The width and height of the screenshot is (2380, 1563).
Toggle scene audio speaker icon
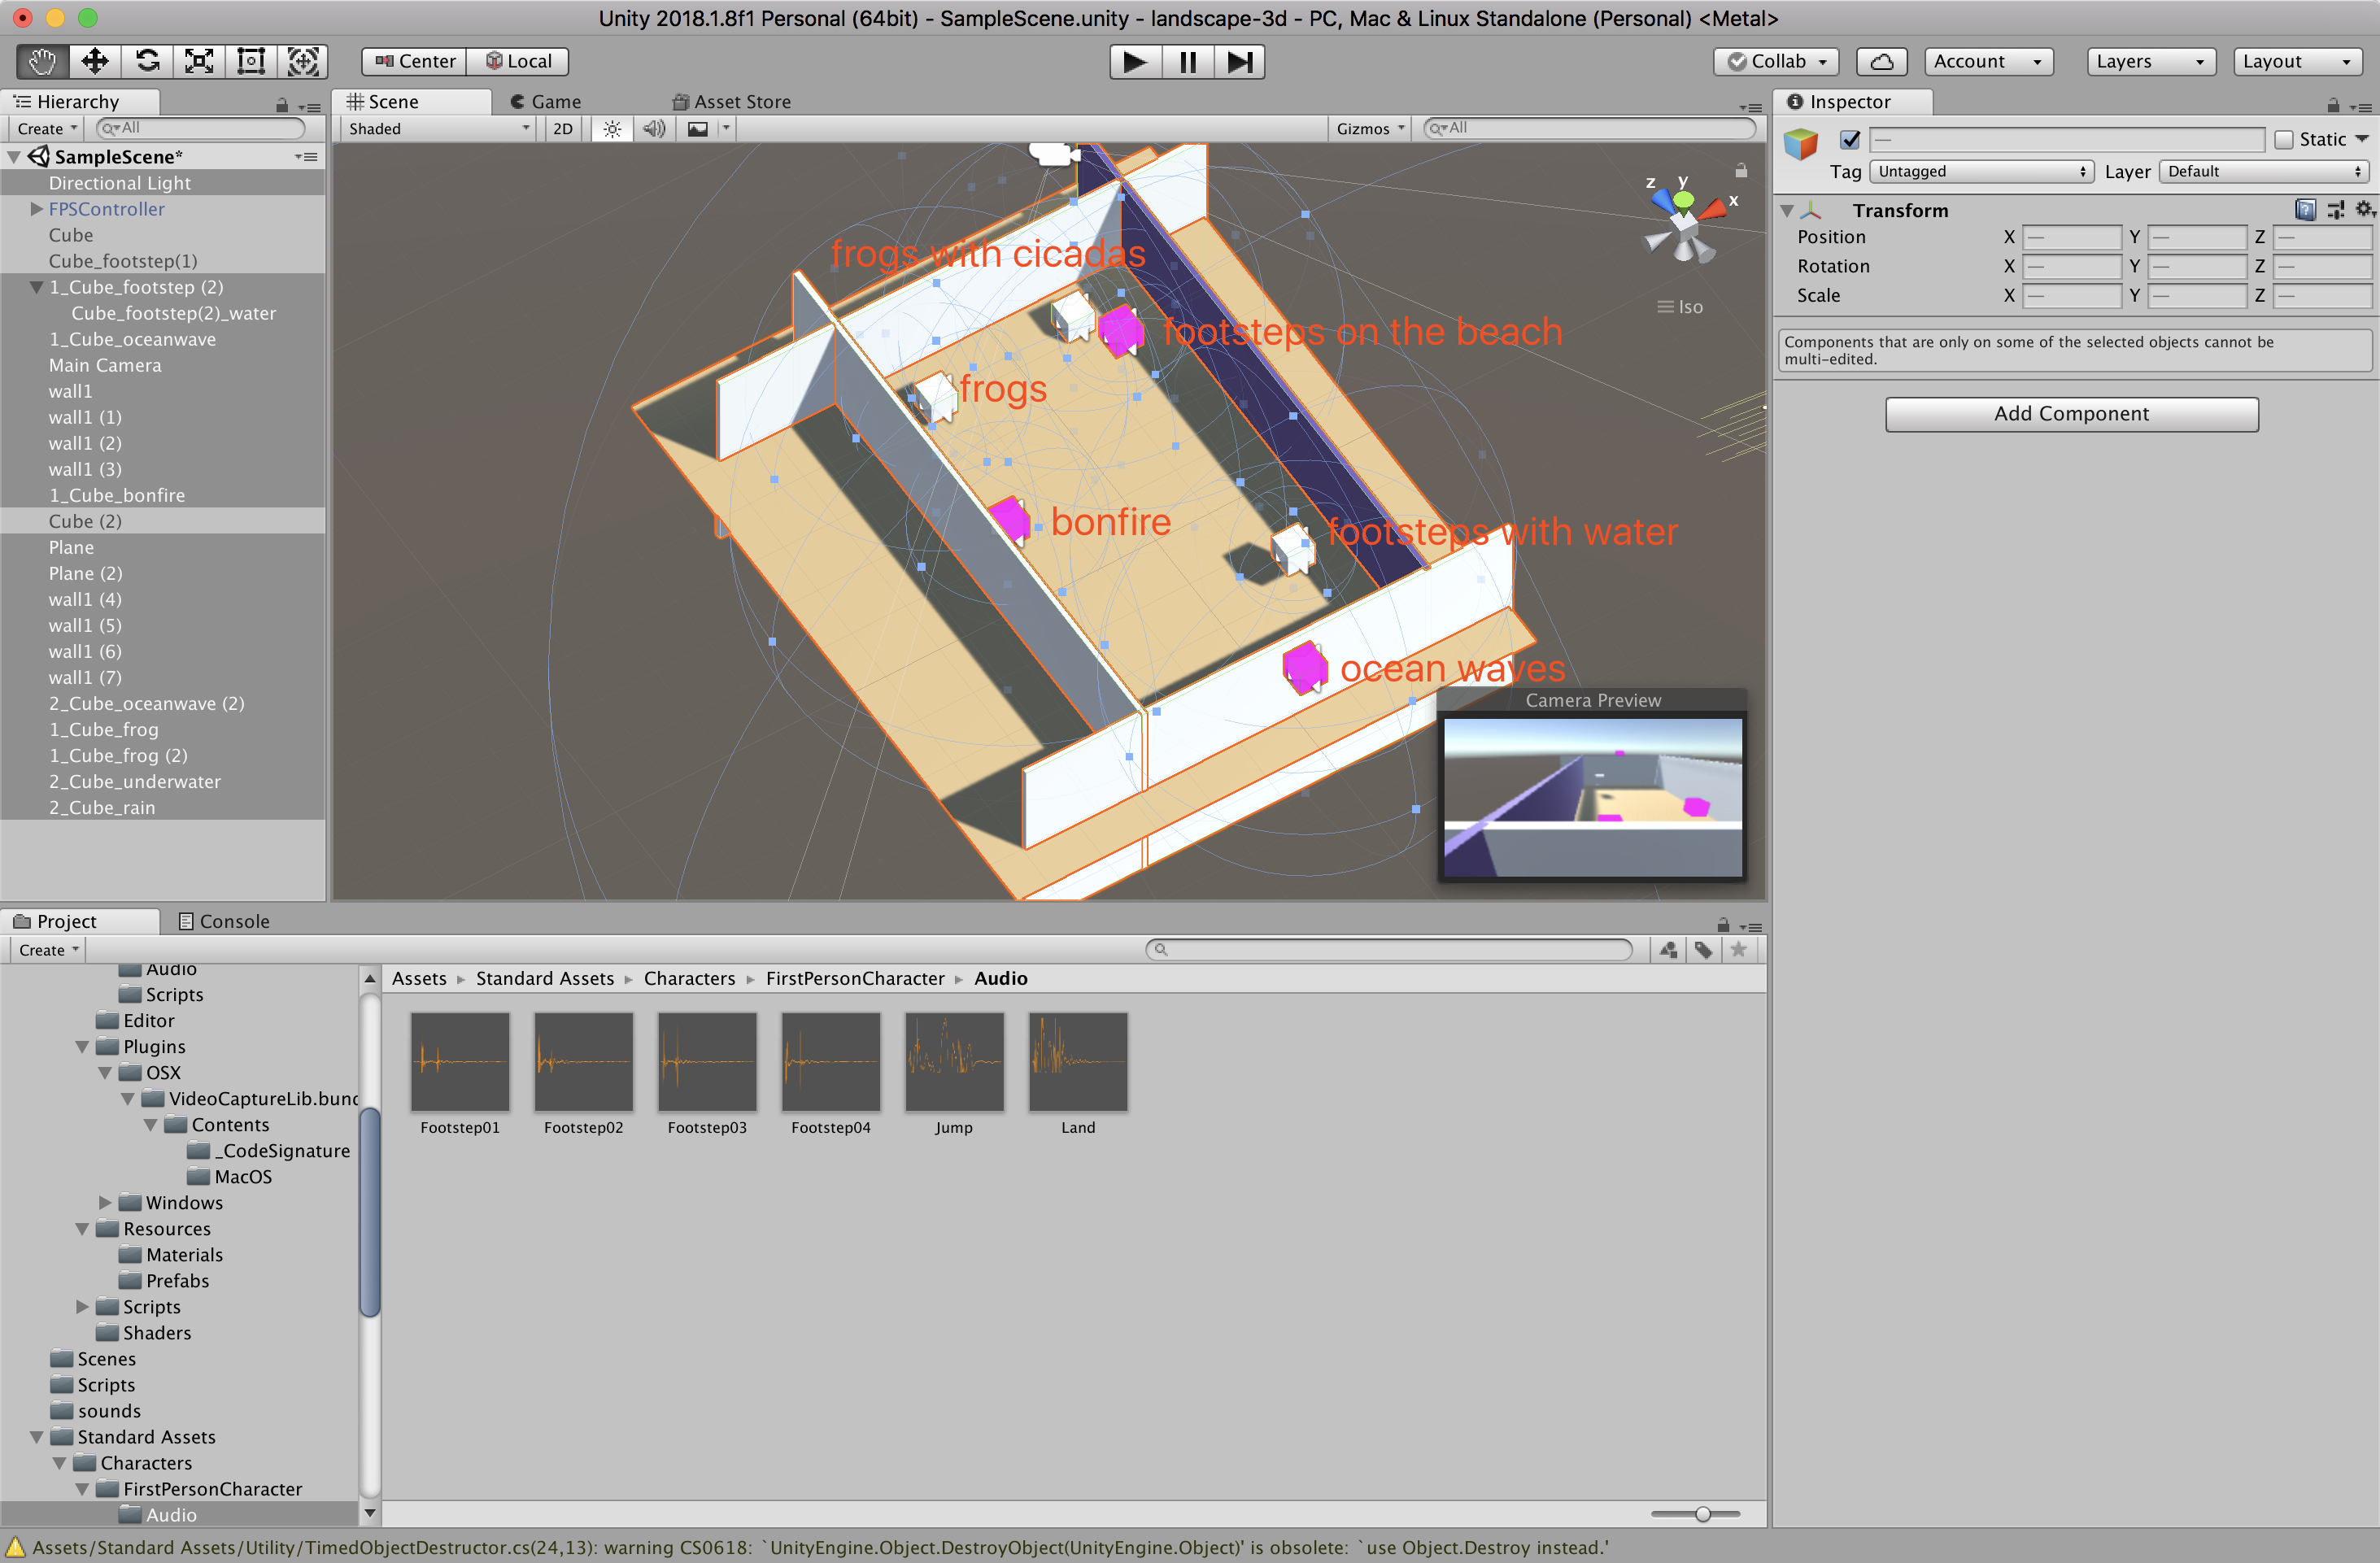pos(654,129)
